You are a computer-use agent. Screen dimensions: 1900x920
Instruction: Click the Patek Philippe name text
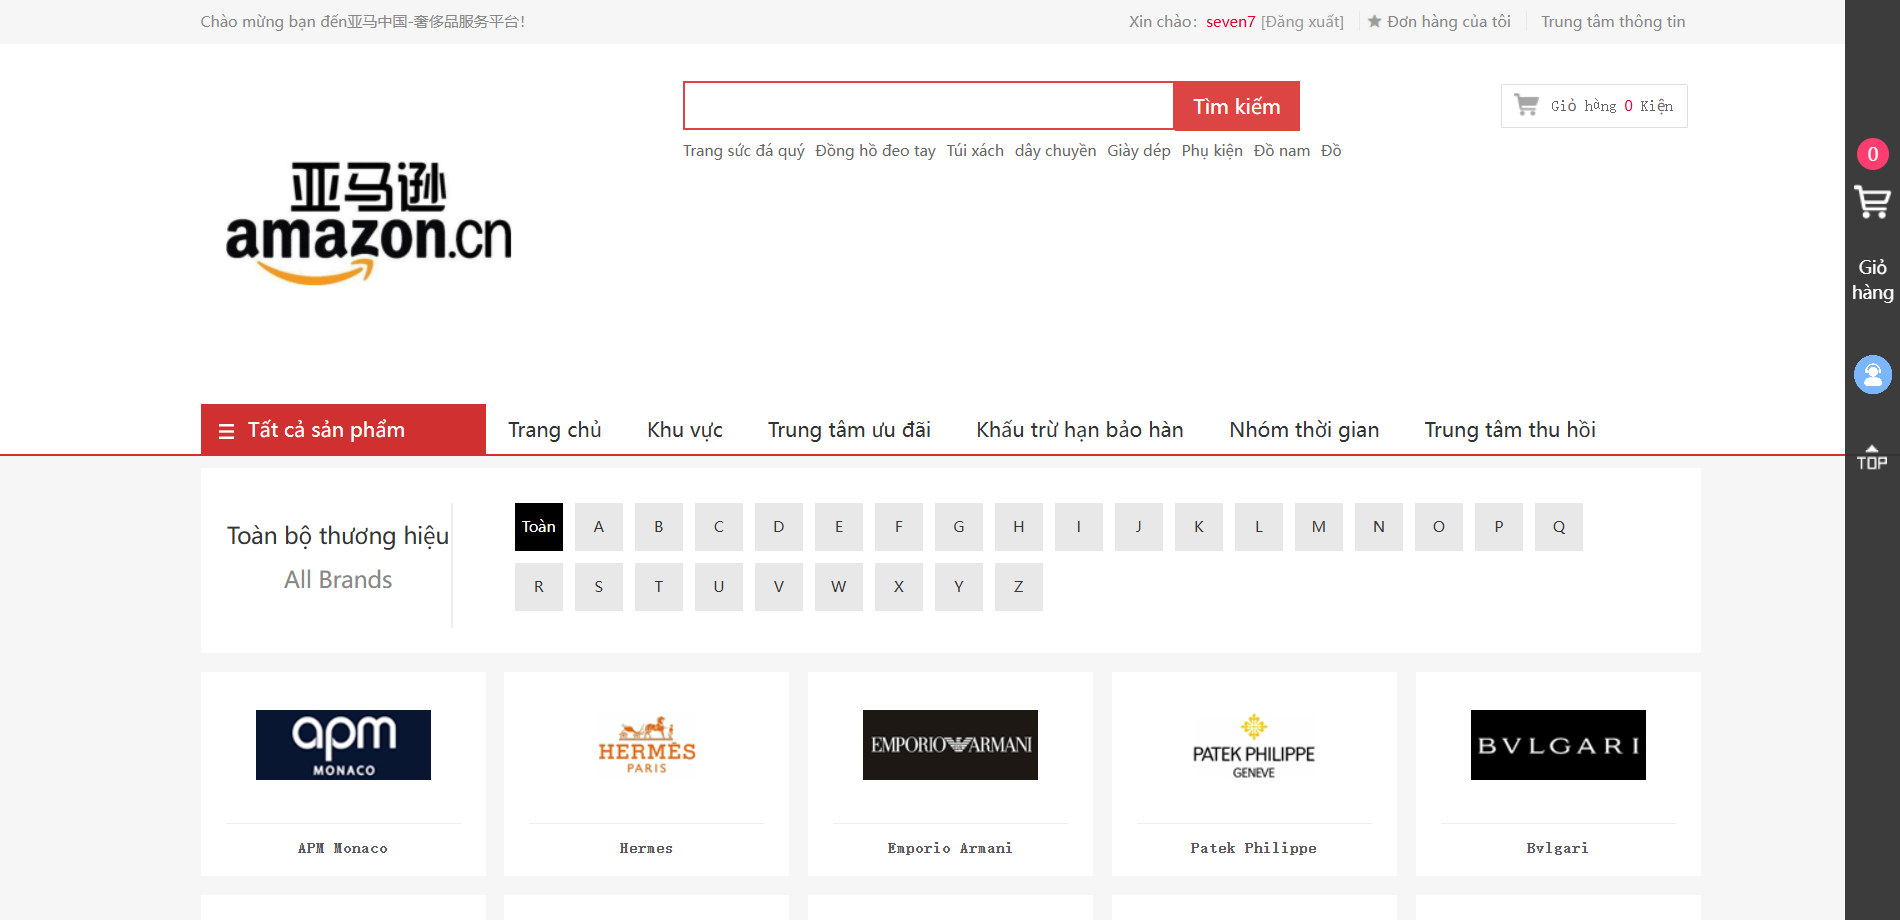click(1254, 848)
